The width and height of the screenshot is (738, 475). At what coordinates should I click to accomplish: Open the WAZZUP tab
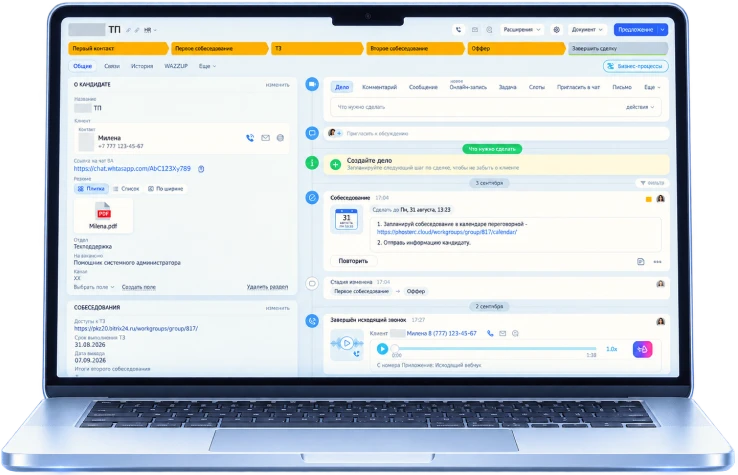176,66
